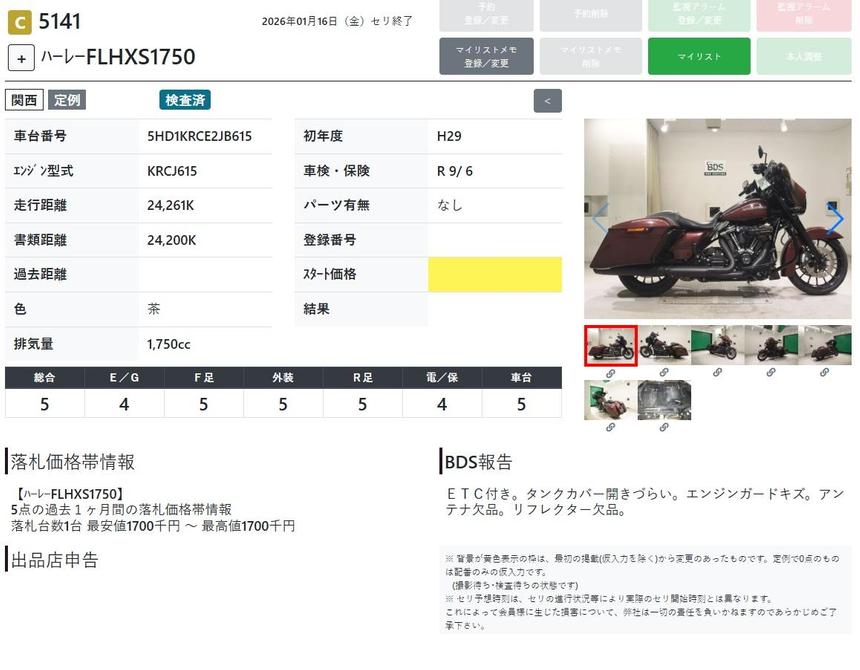
Task: Click the previous image arrow on main photo
Action: click(x=600, y=219)
